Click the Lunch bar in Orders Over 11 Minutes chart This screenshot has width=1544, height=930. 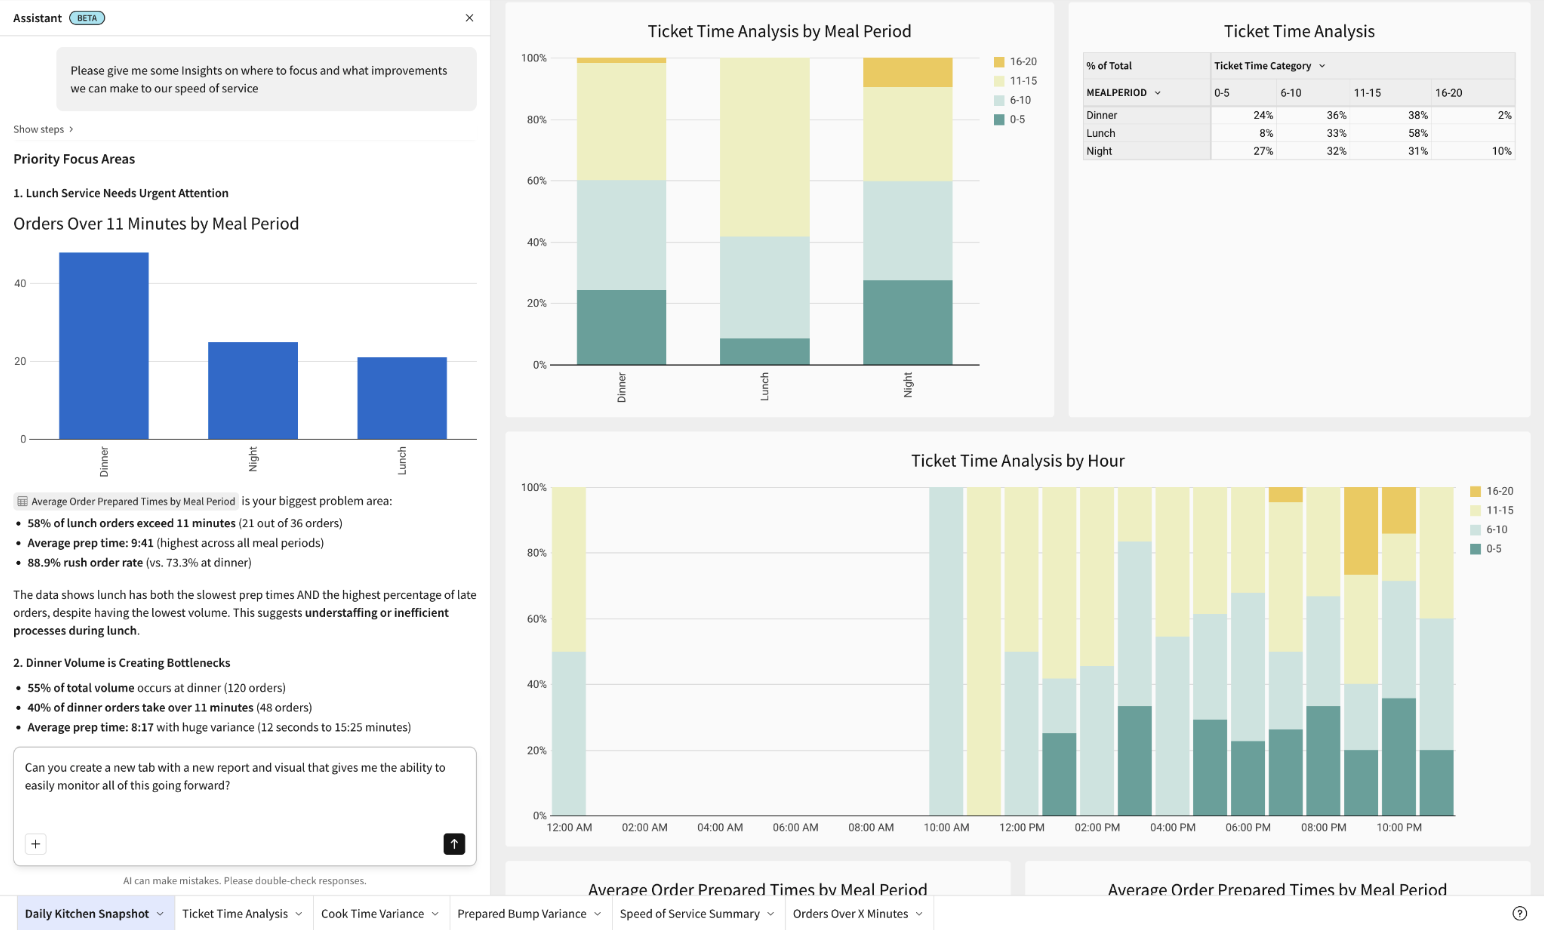coord(402,398)
